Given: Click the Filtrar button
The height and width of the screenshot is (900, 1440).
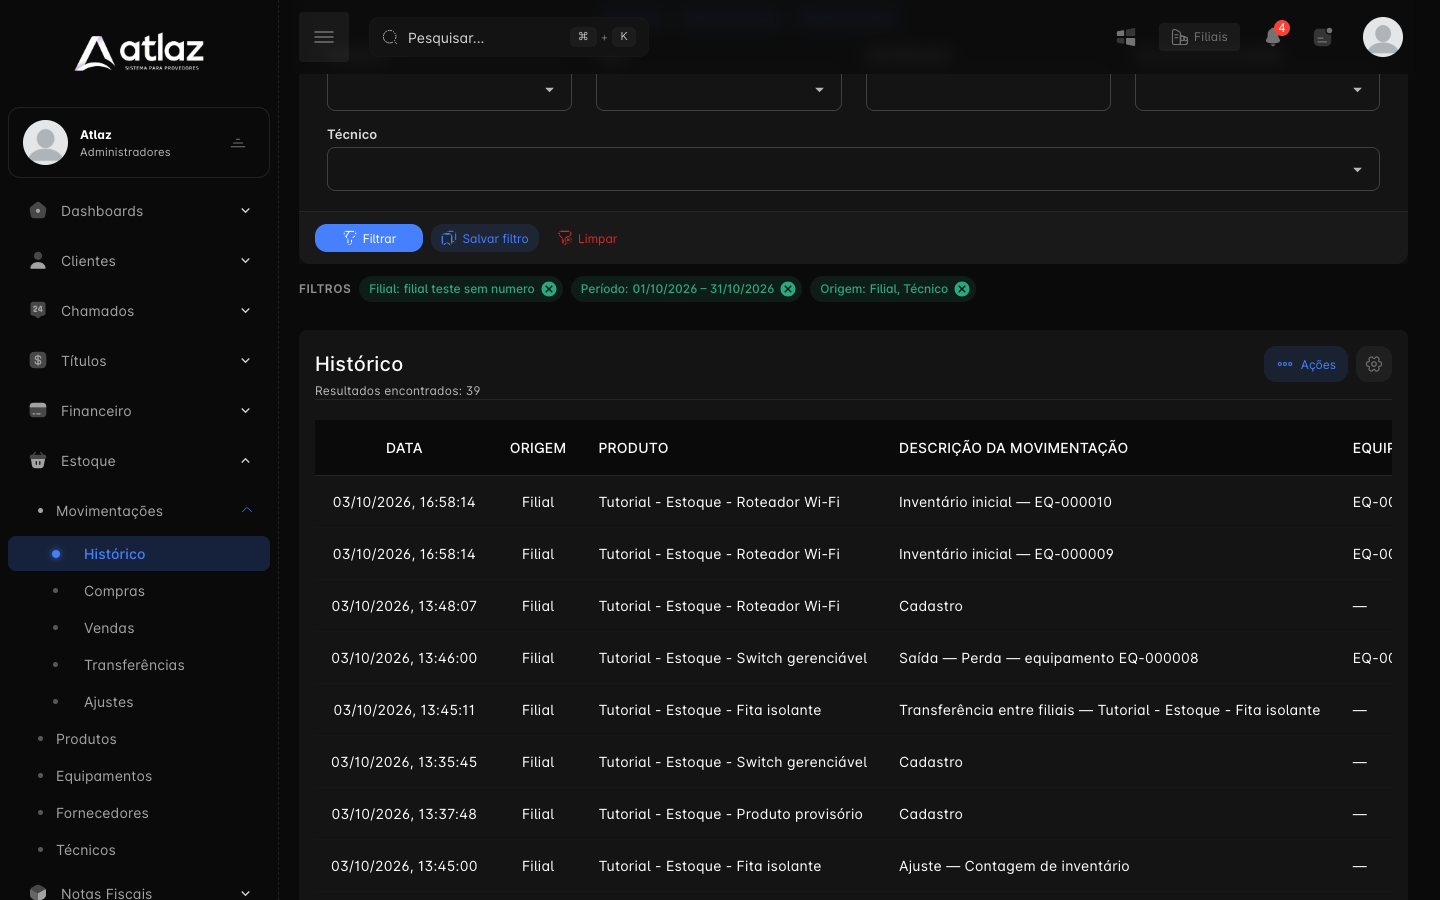Looking at the screenshot, I should click(369, 238).
